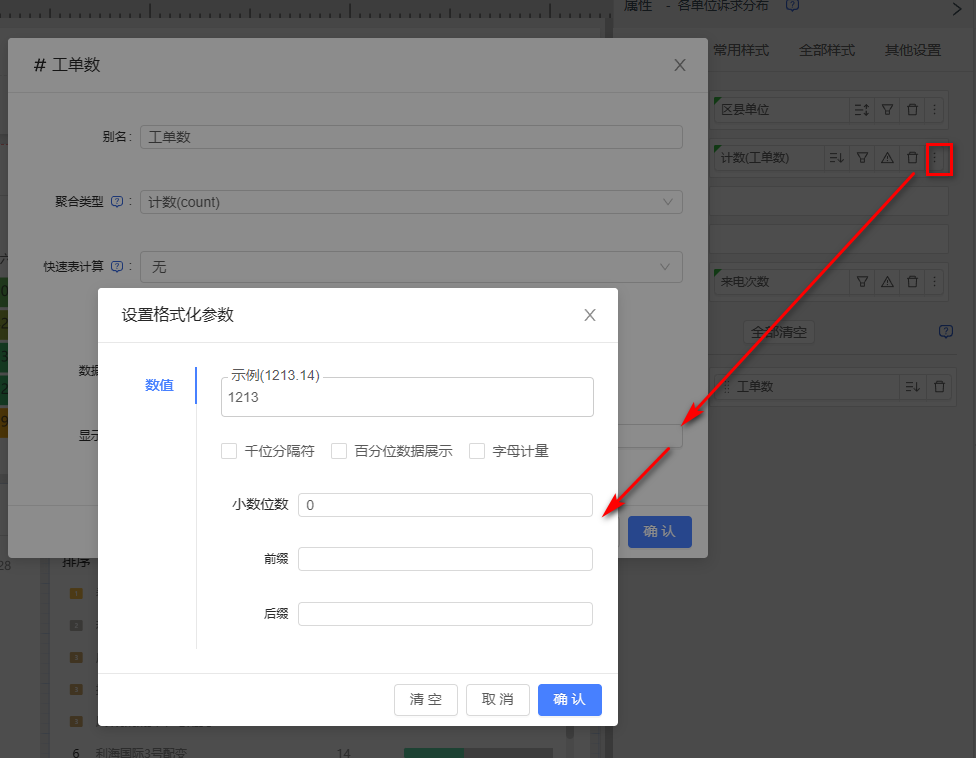Select the 数值 tab in format dialog
The width and height of the screenshot is (976, 758).
159,385
